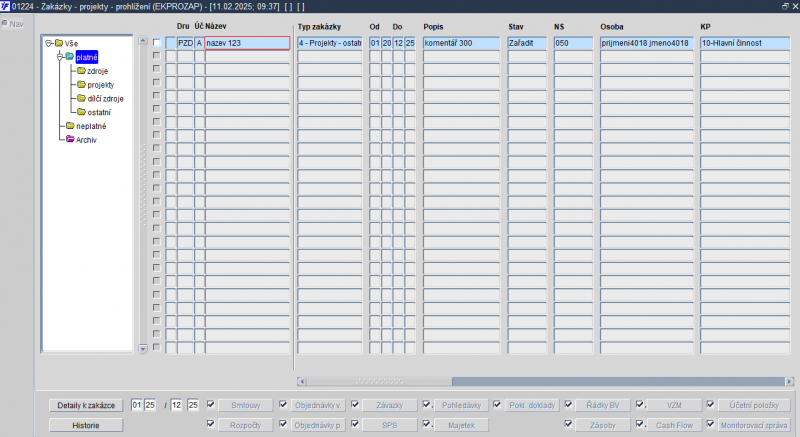Screen dimensions: 800x437
Task: Click the Cash Flow button
Action: (674, 425)
